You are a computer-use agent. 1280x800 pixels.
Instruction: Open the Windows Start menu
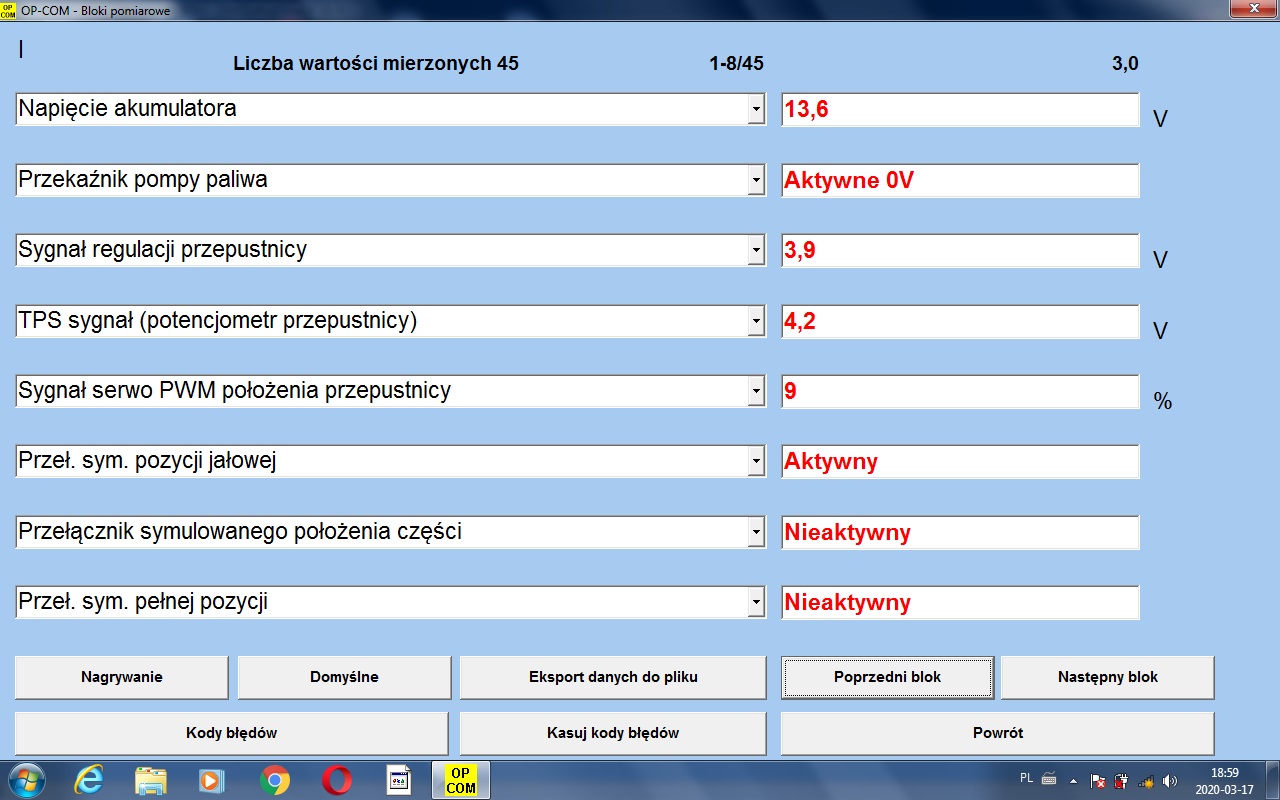[25, 780]
